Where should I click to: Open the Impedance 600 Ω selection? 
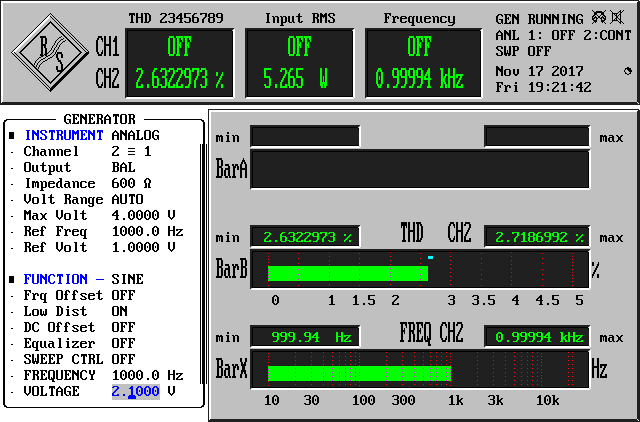tap(131, 183)
